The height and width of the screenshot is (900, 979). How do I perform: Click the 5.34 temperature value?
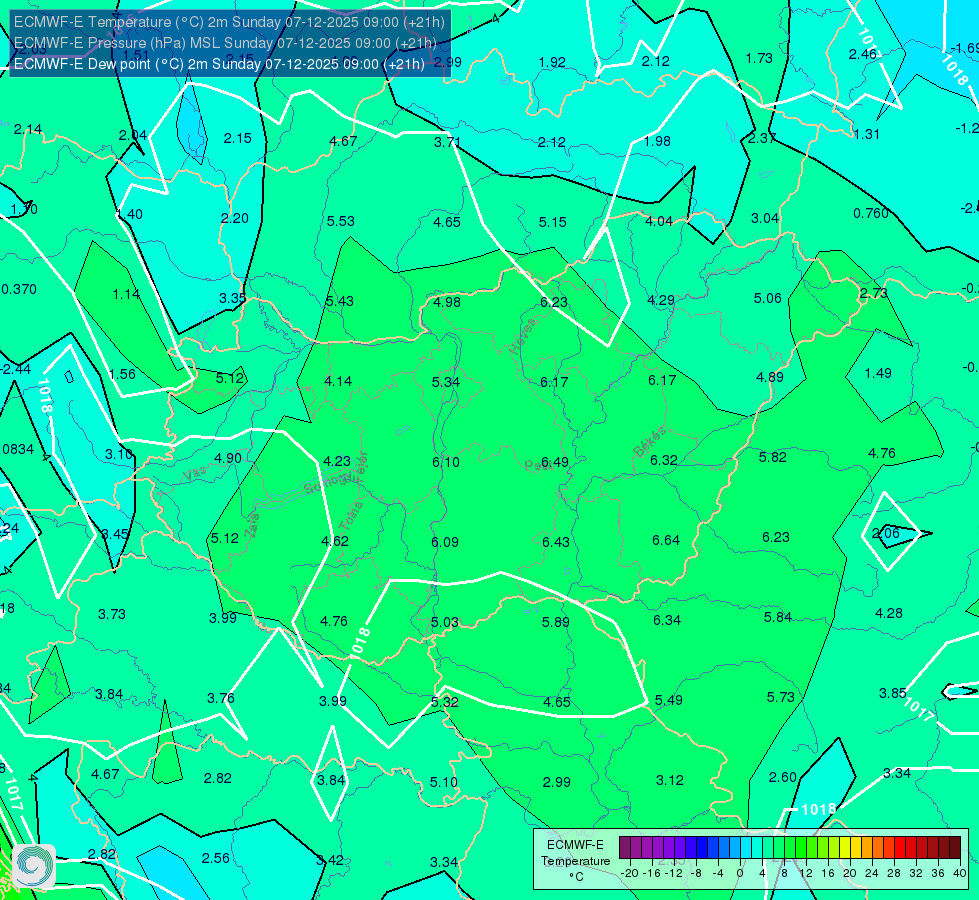click(x=446, y=382)
